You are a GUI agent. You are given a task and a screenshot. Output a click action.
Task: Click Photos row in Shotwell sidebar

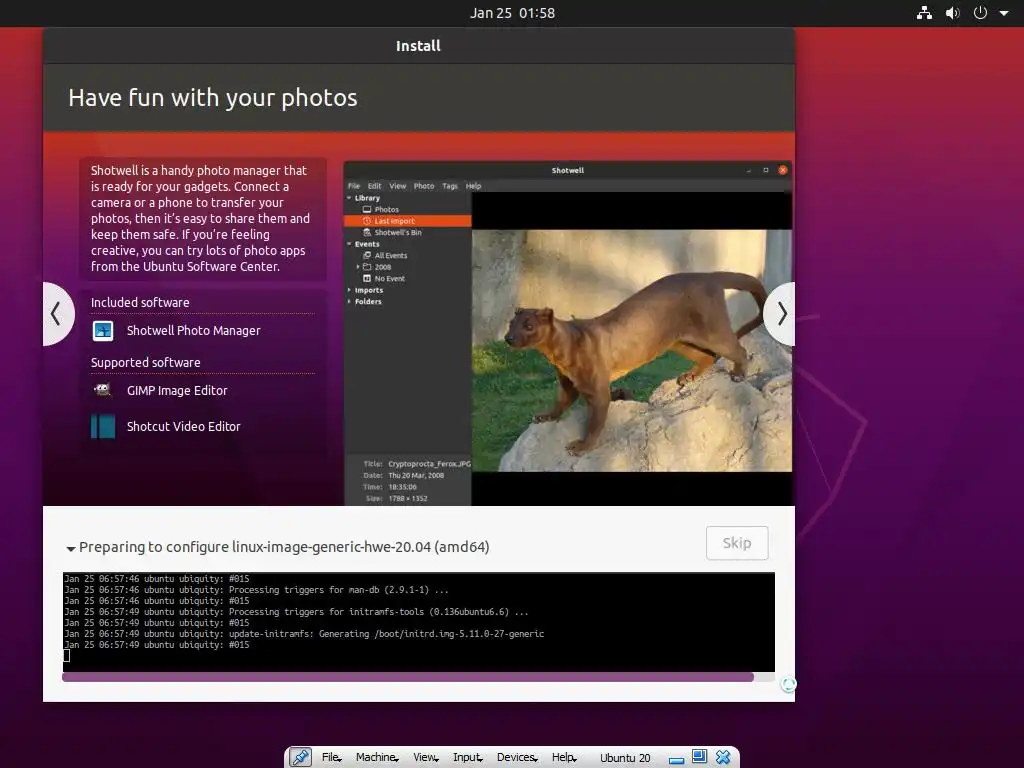point(408,210)
